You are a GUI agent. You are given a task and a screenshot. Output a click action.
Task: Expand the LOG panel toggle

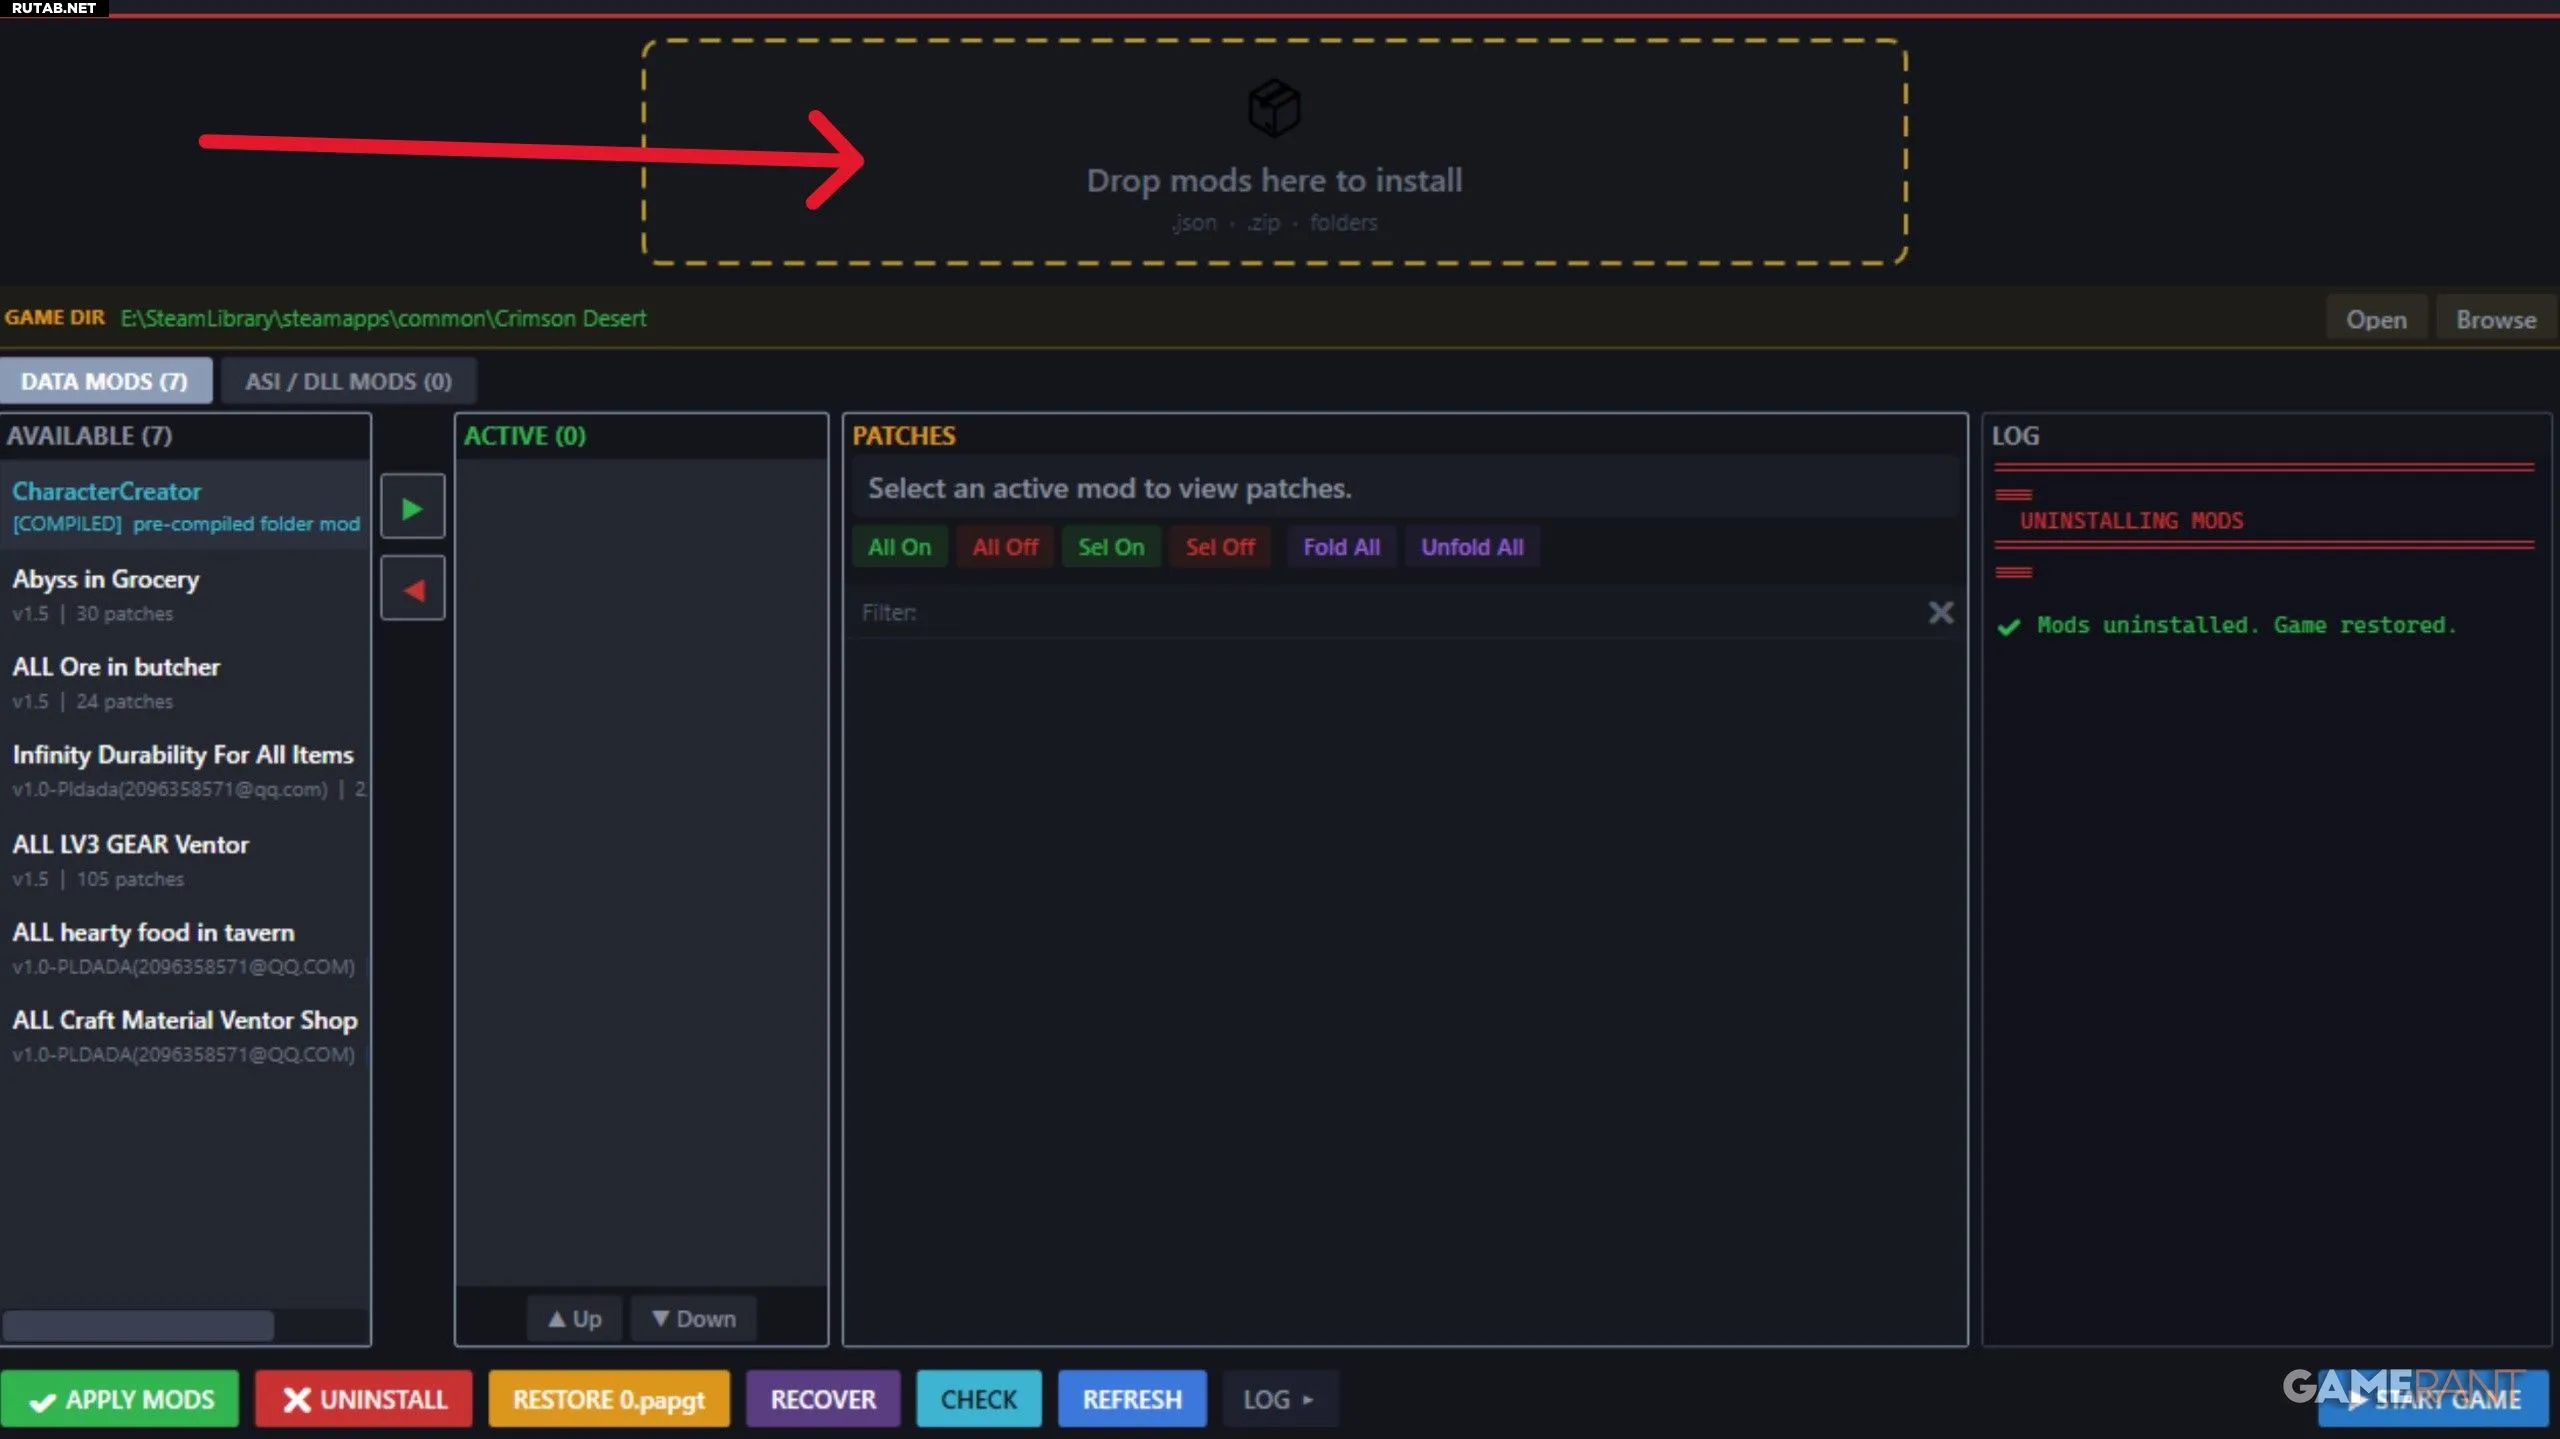click(x=1278, y=1399)
